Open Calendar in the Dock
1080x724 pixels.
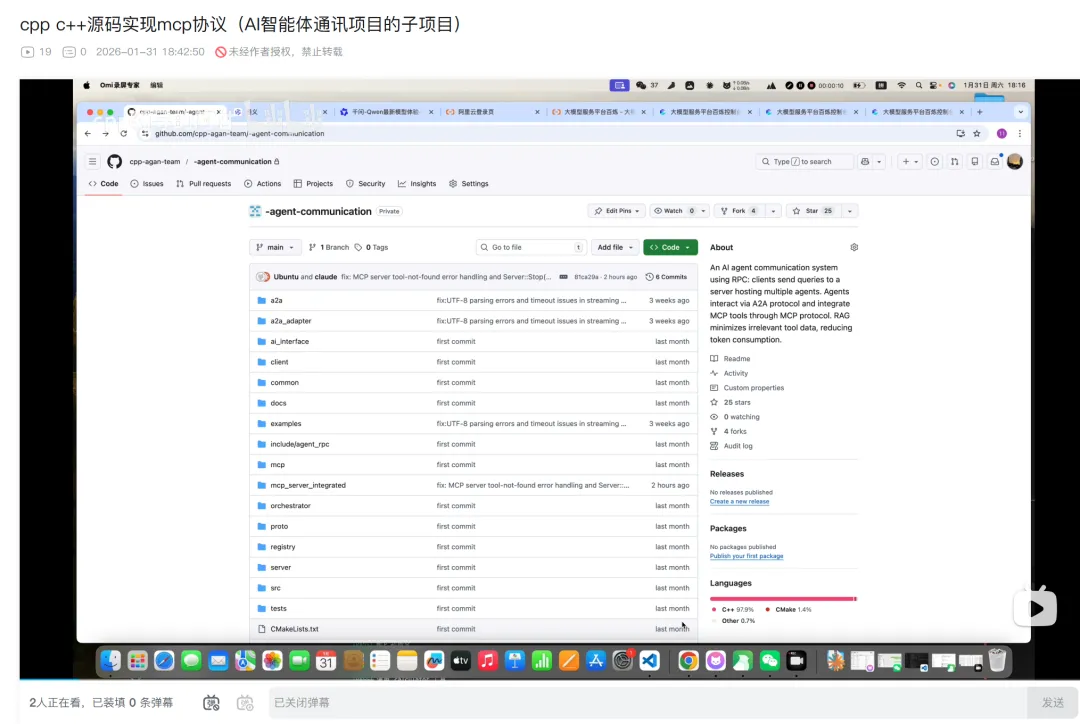tap(326, 661)
